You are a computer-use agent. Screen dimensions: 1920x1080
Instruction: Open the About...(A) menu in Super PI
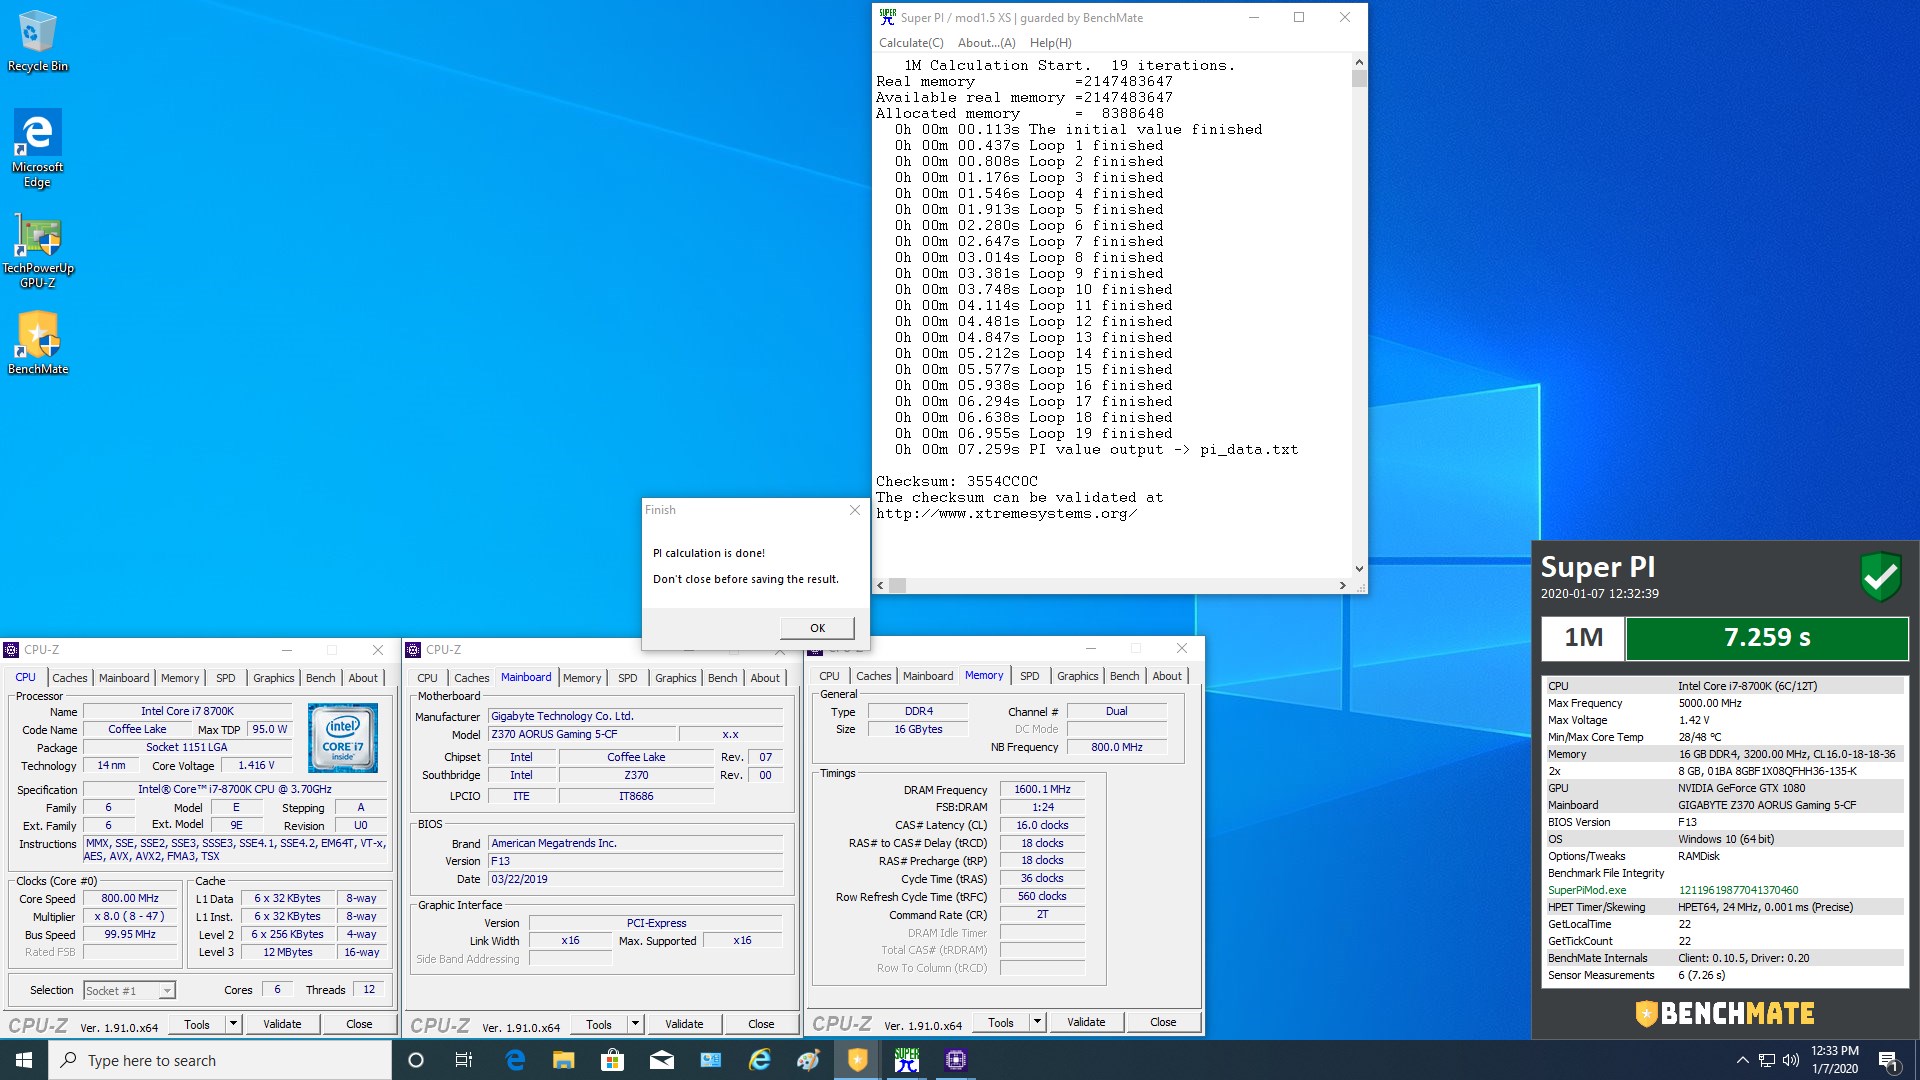coord(986,43)
